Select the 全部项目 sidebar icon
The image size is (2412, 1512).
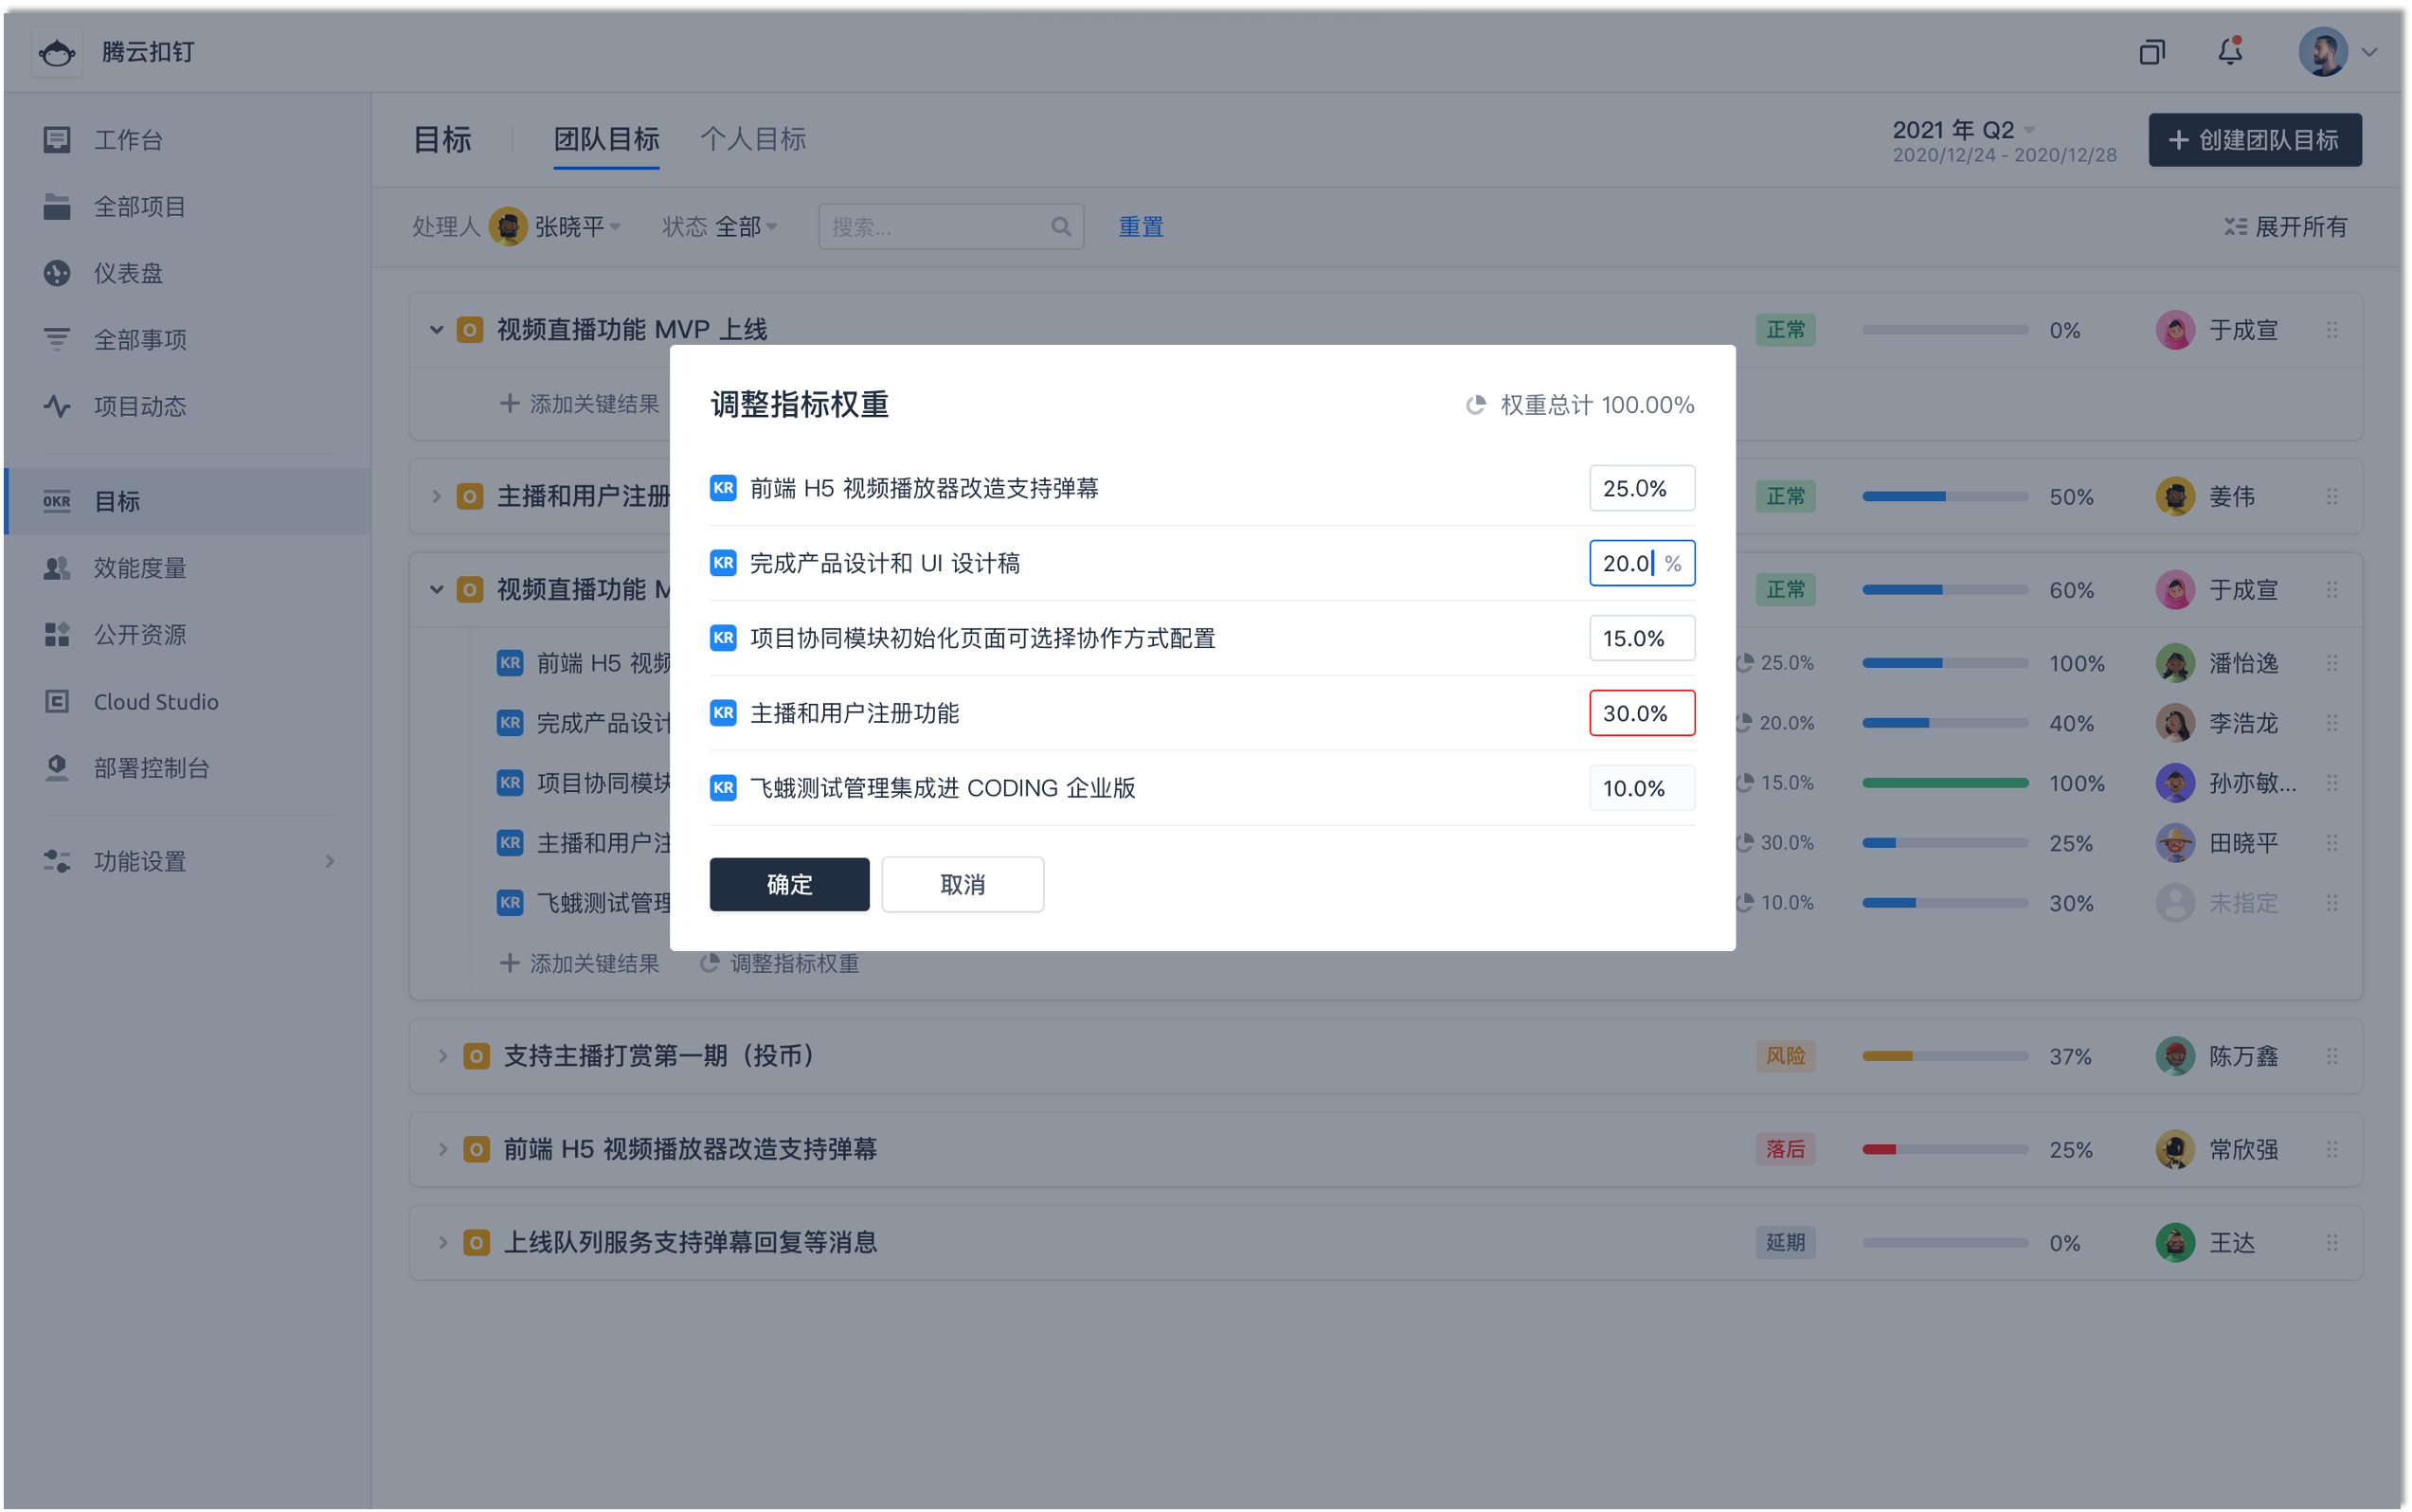pos(139,206)
